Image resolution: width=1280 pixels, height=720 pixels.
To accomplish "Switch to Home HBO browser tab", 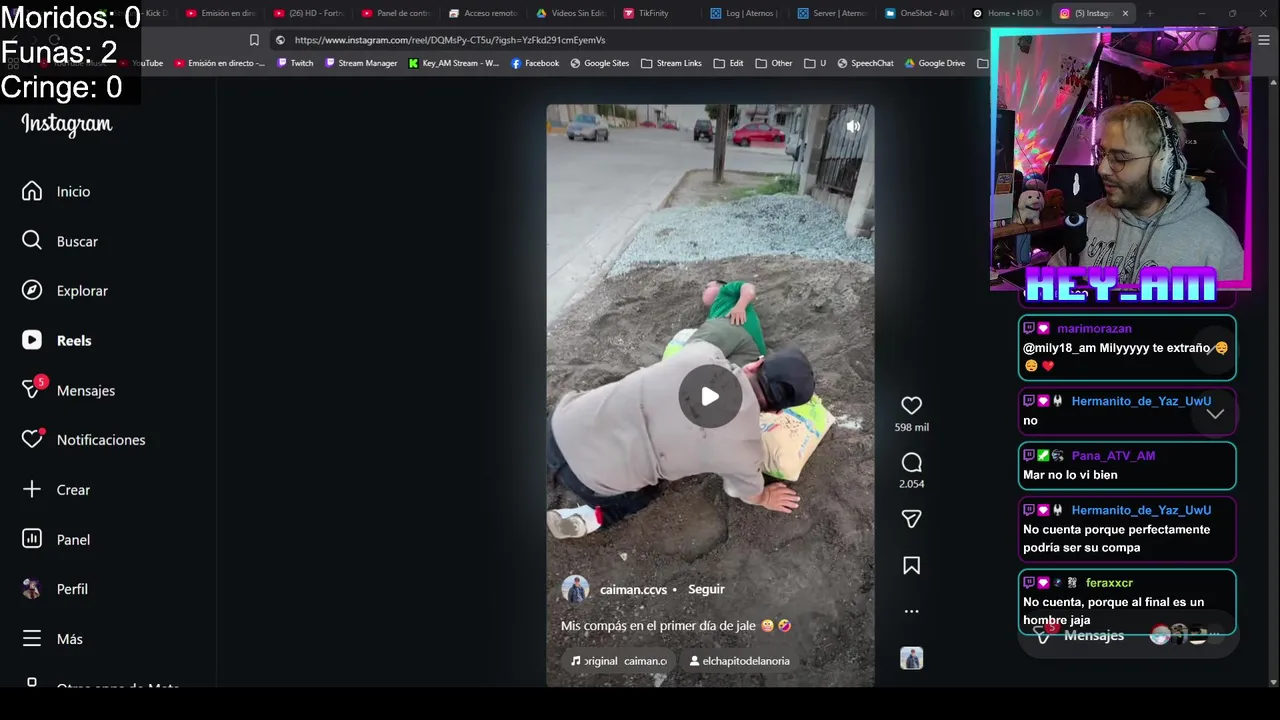I will pyautogui.click(x=1007, y=13).
